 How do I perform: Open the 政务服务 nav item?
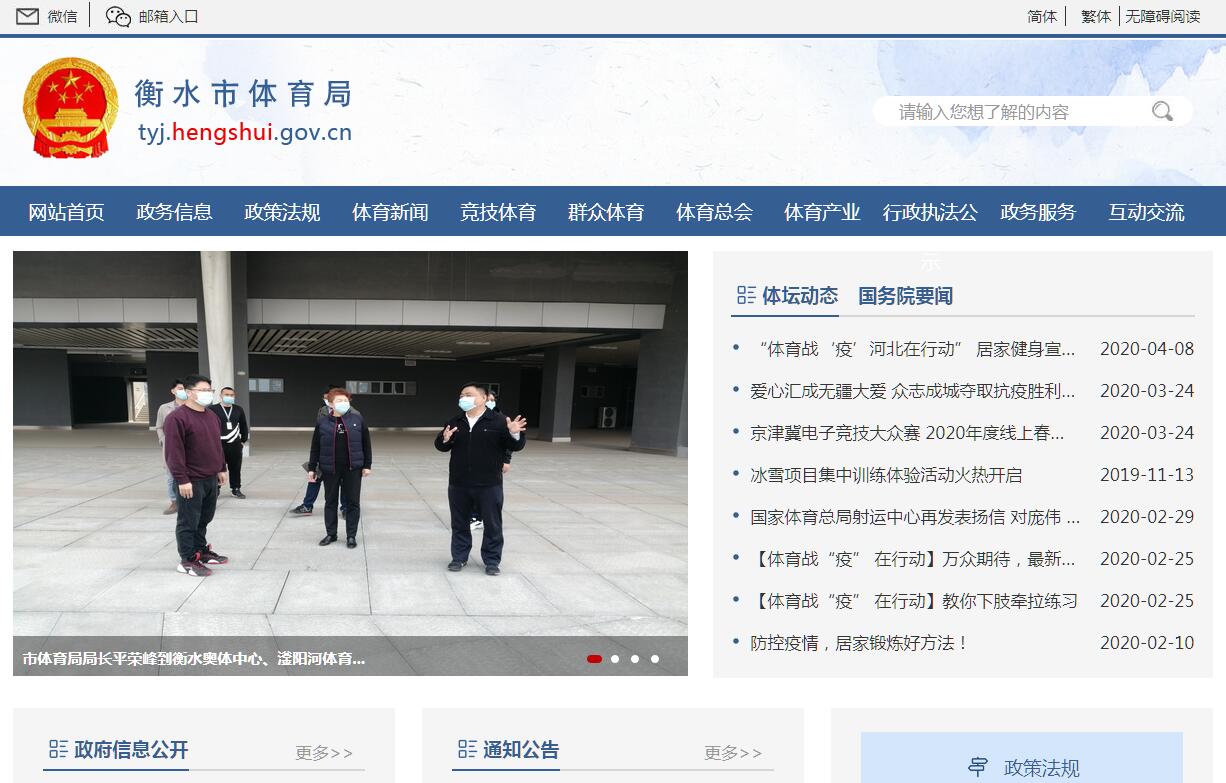coord(1038,212)
